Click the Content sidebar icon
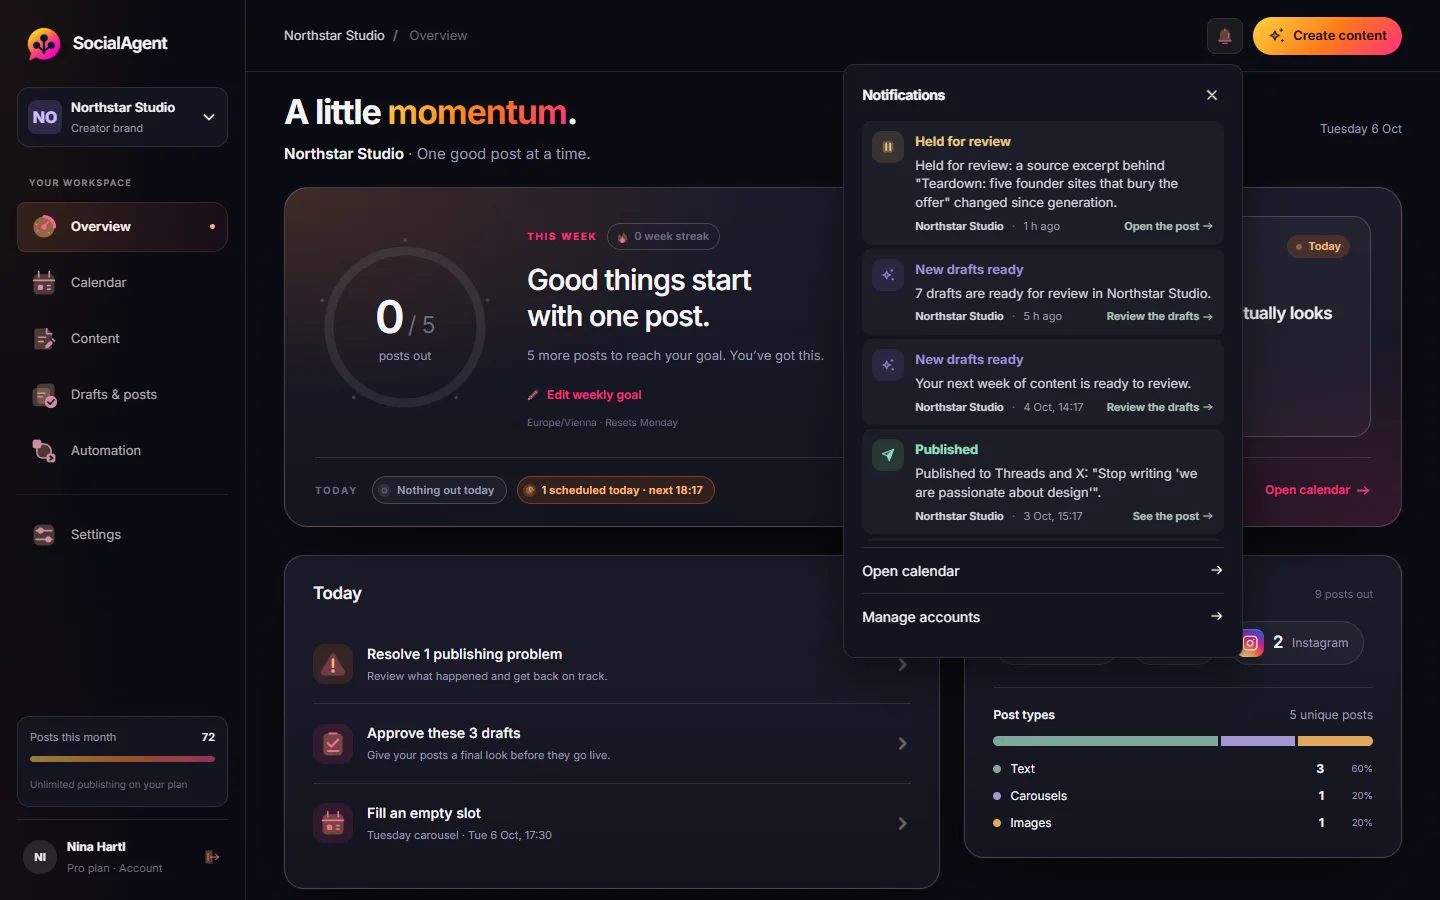This screenshot has width=1440, height=900. coord(44,339)
